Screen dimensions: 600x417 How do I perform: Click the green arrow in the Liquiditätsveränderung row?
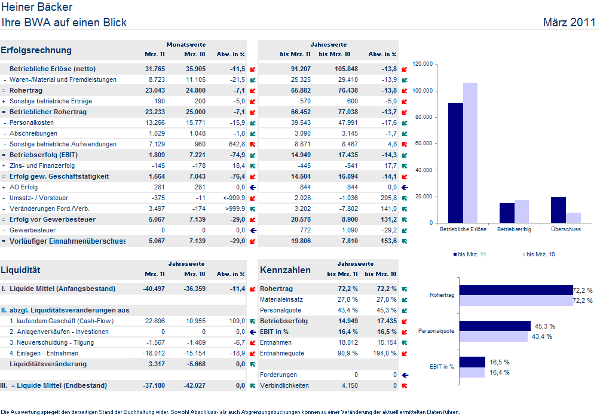(x=253, y=364)
